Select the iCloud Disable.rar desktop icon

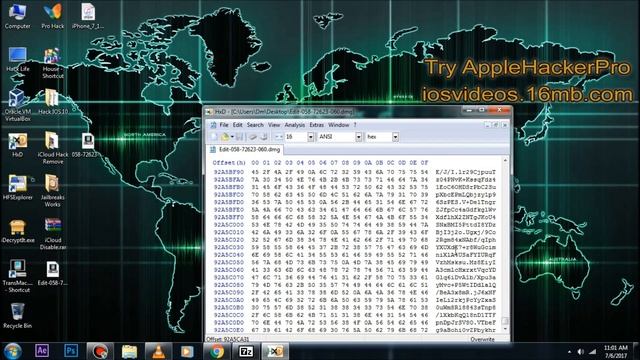53,233
